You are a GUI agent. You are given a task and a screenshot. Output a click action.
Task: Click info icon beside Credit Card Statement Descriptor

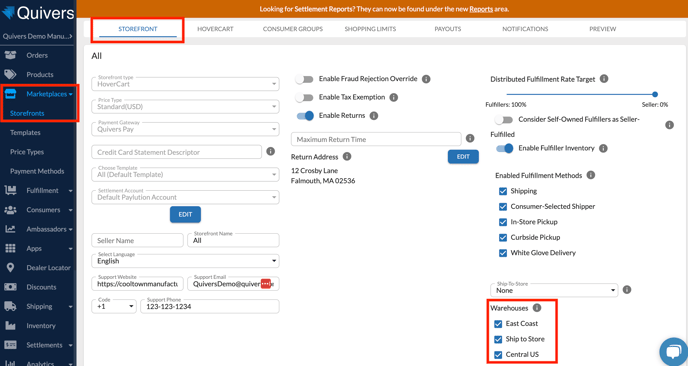click(x=271, y=151)
